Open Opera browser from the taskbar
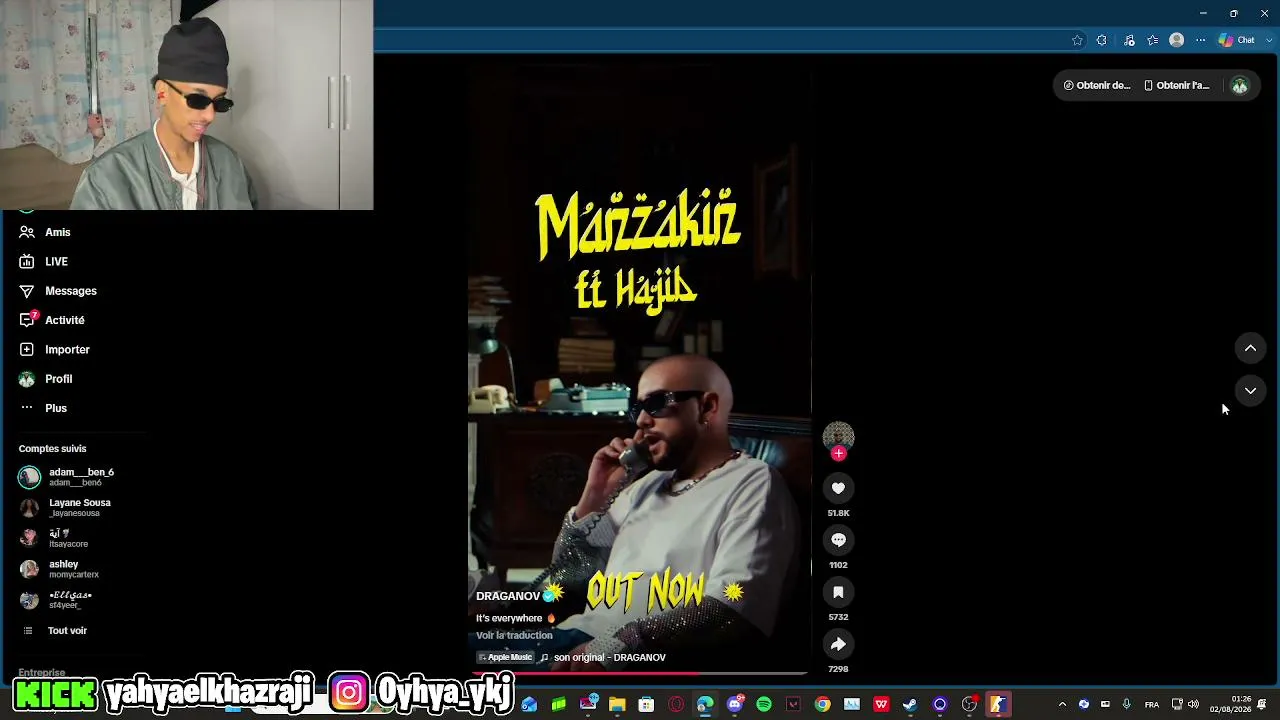The height and width of the screenshot is (720, 1280). 676,704
